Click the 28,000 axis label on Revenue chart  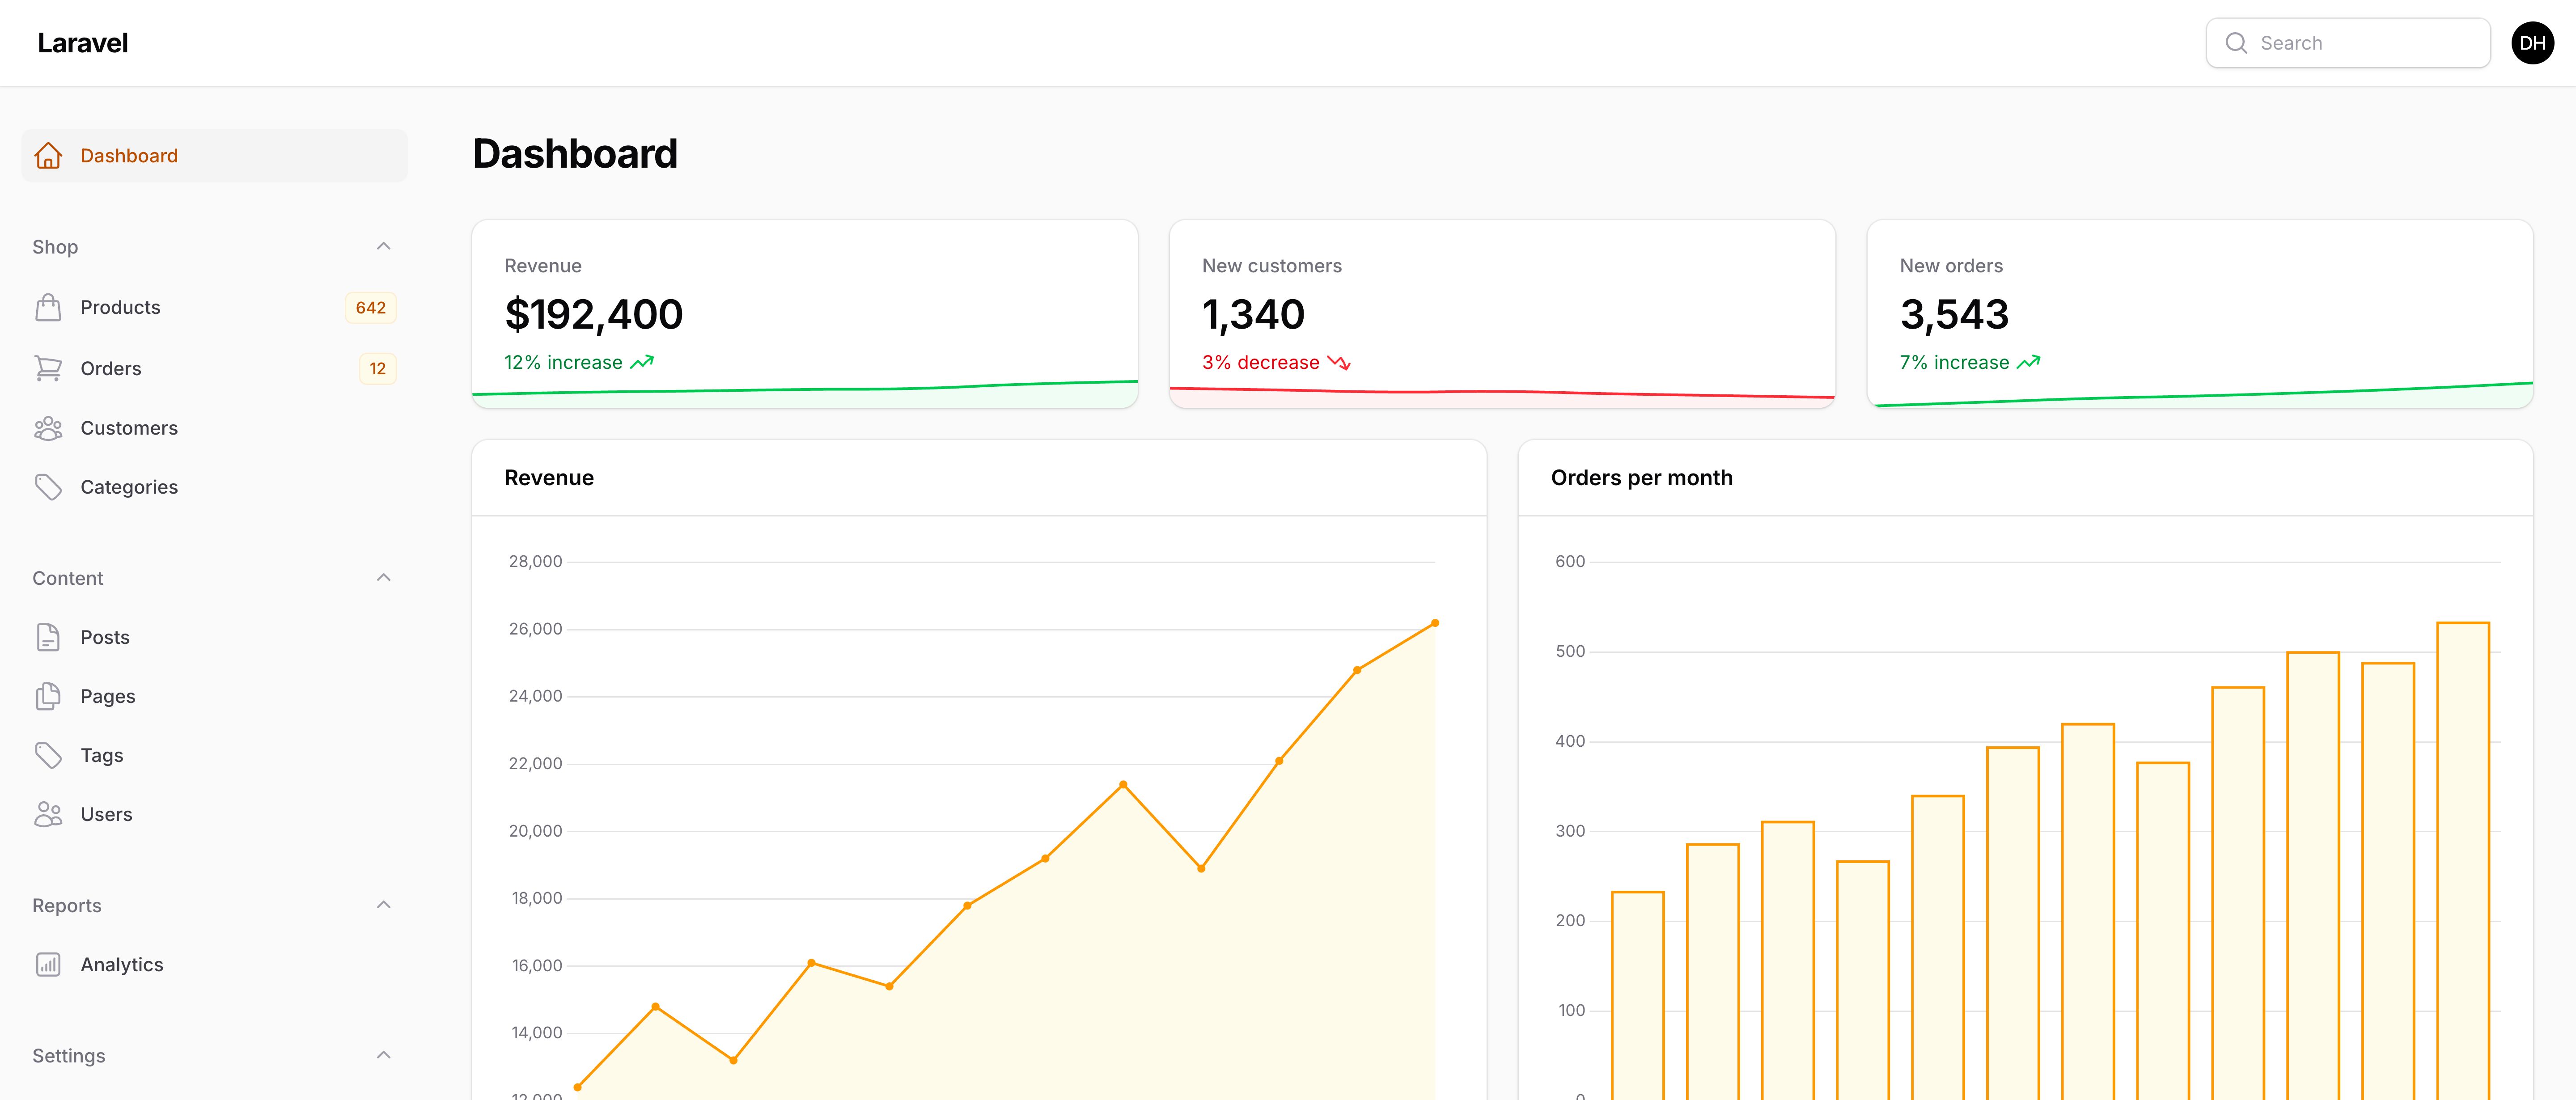(x=535, y=561)
